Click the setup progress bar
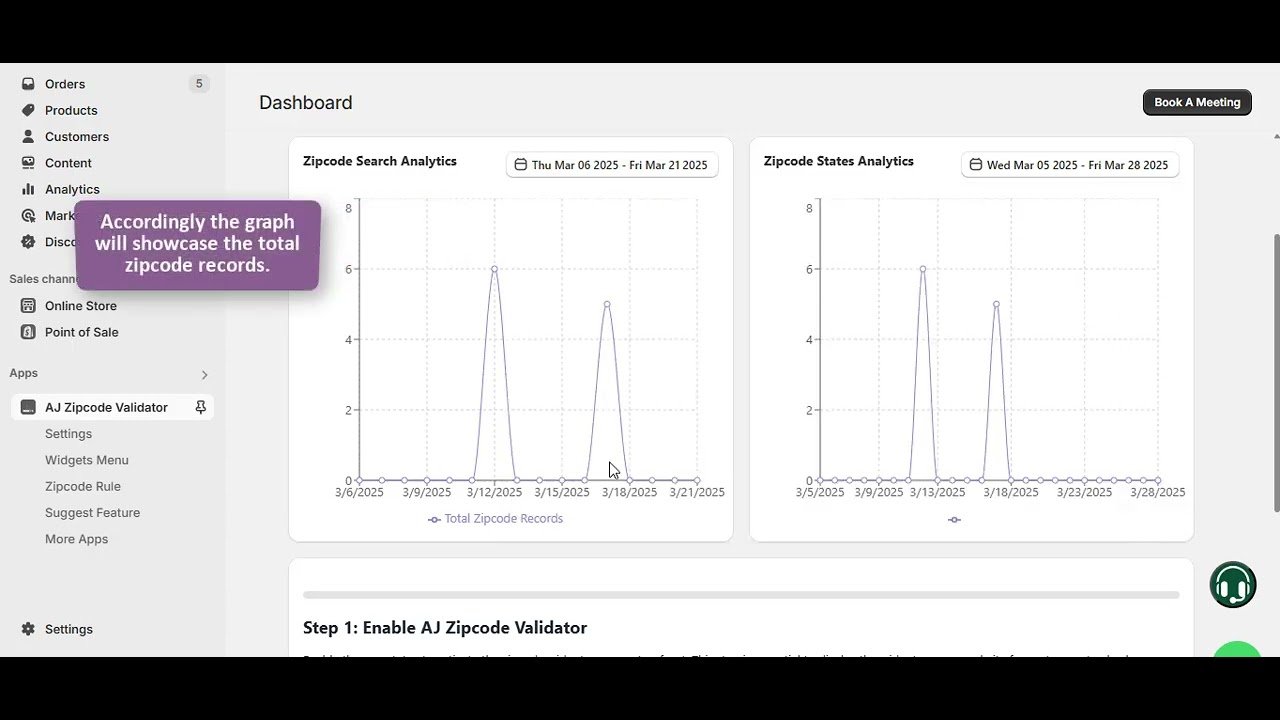Image resolution: width=1280 pixels, height=720 pixels. pyautogui.click(x=741, y=595)
